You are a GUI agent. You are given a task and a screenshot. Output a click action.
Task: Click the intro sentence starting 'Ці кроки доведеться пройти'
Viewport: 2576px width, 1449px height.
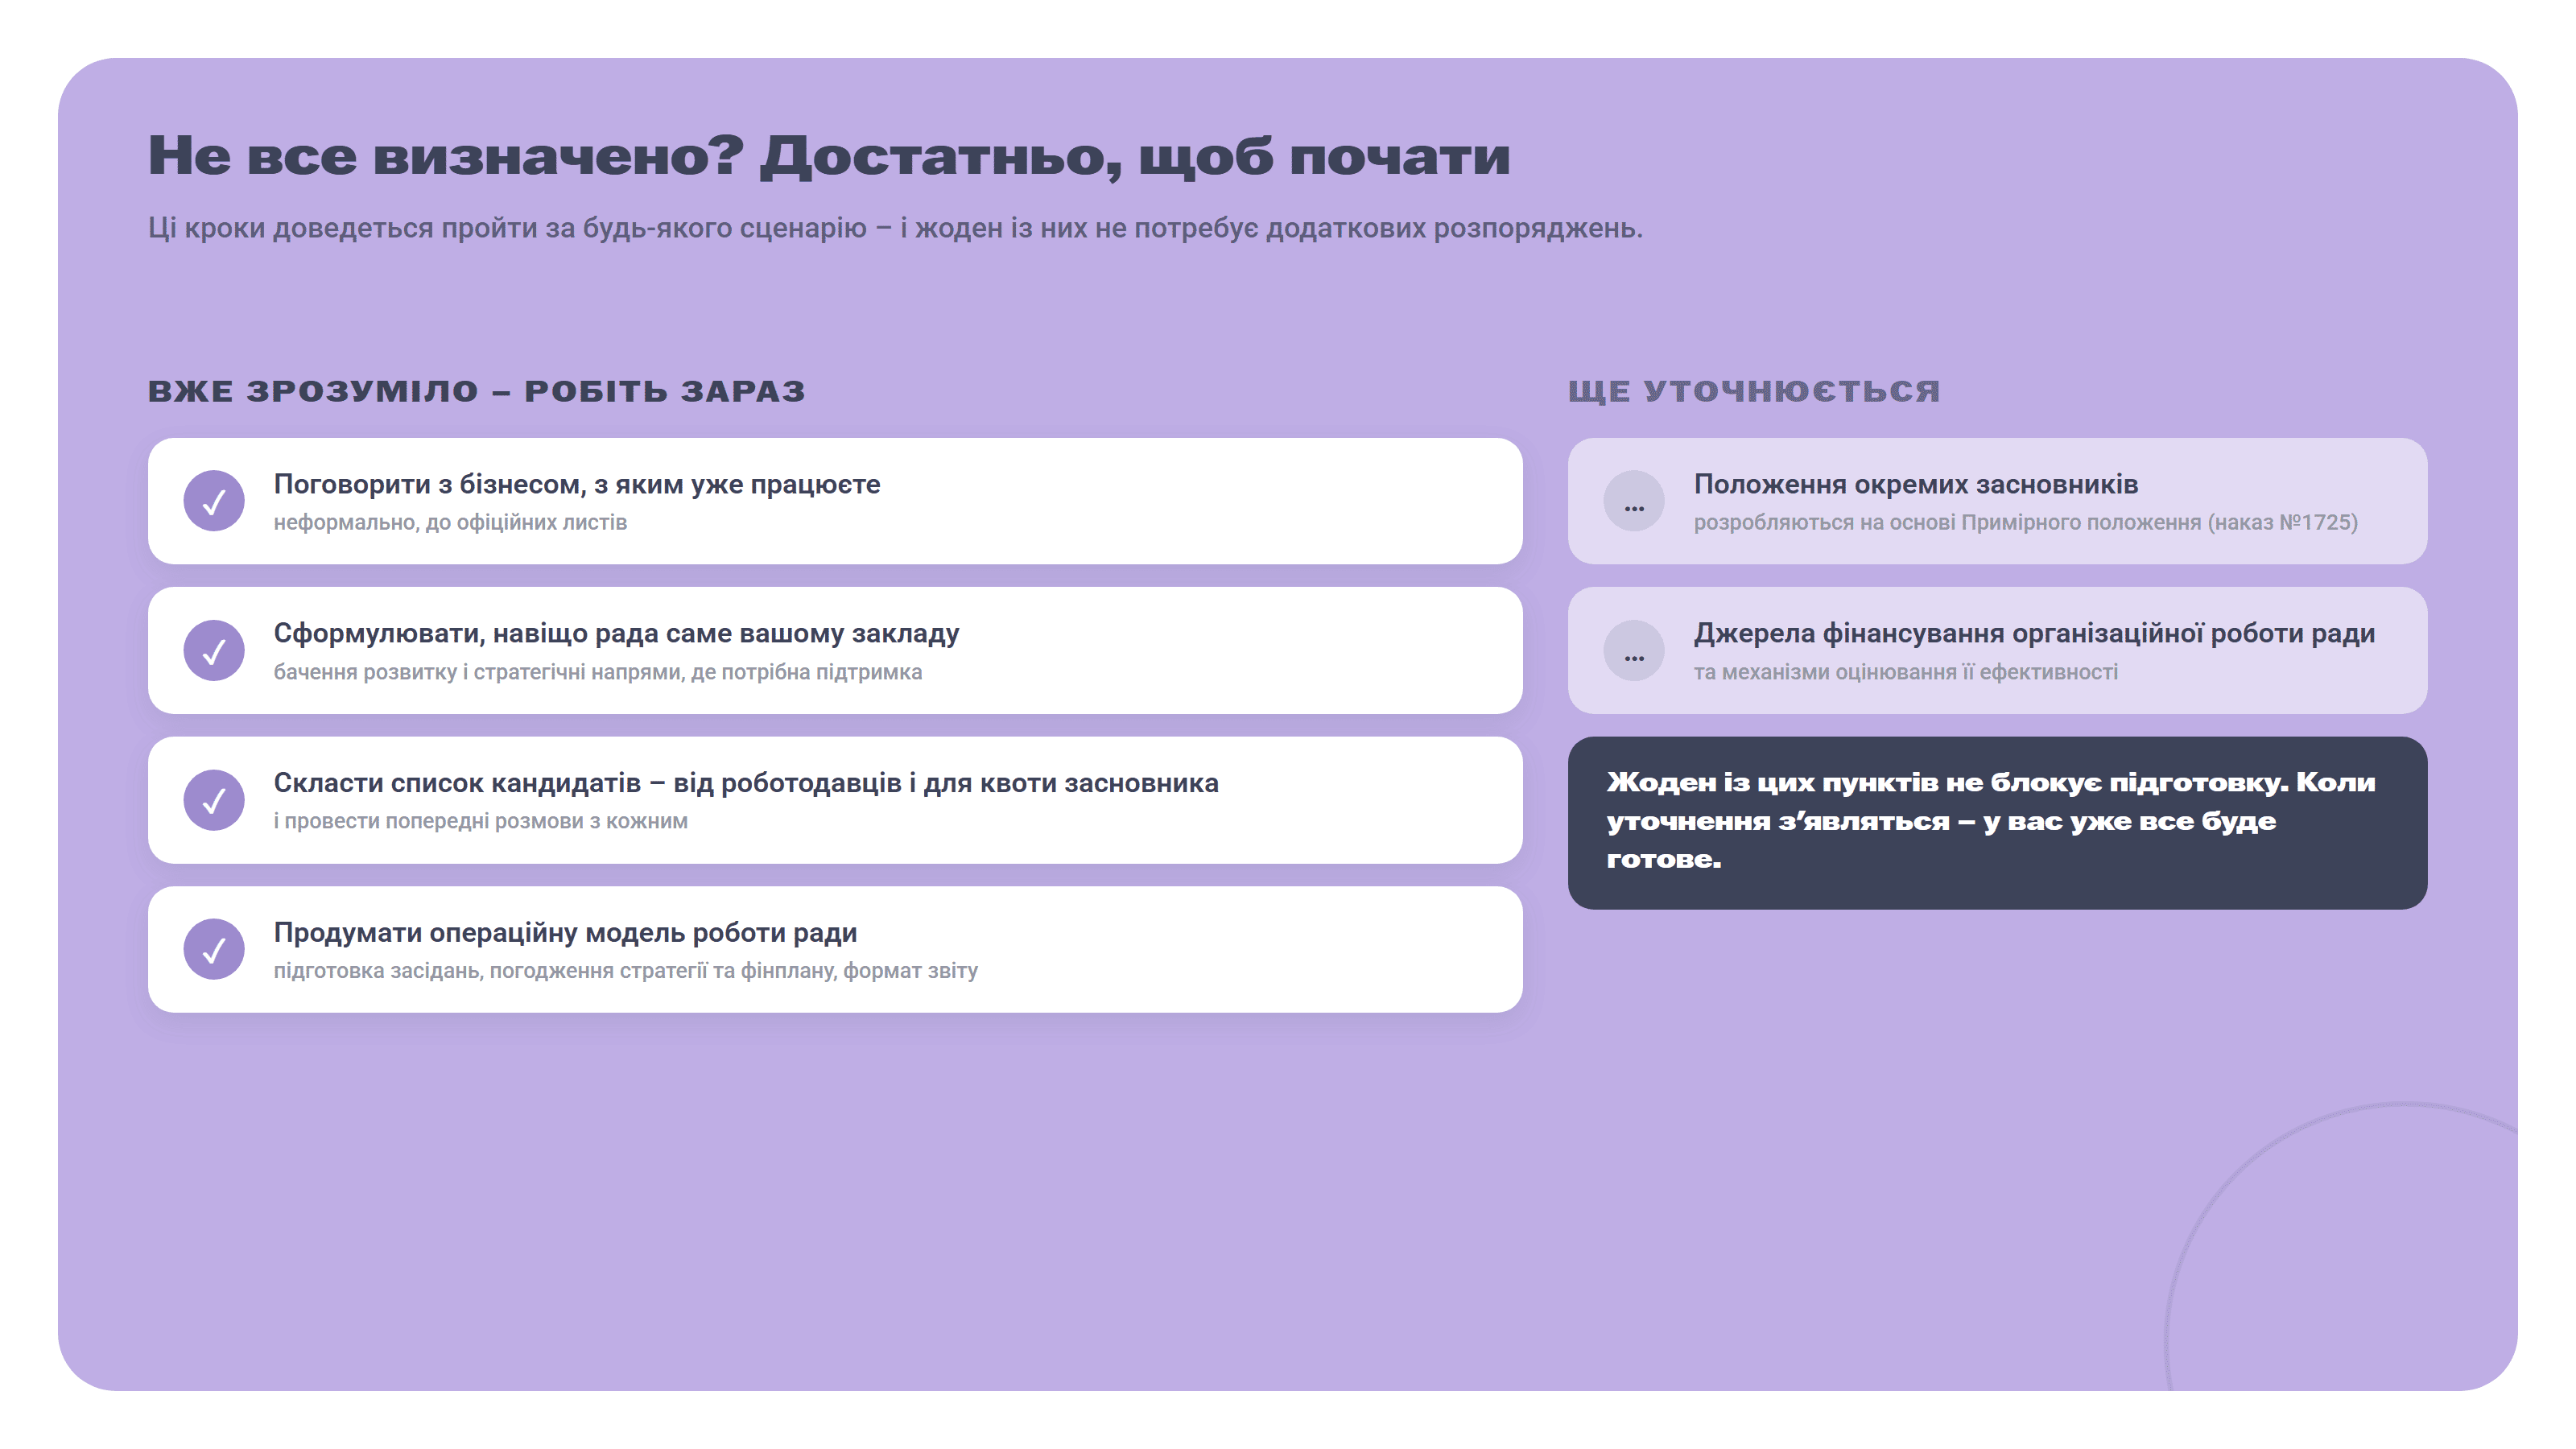[895, 228]
